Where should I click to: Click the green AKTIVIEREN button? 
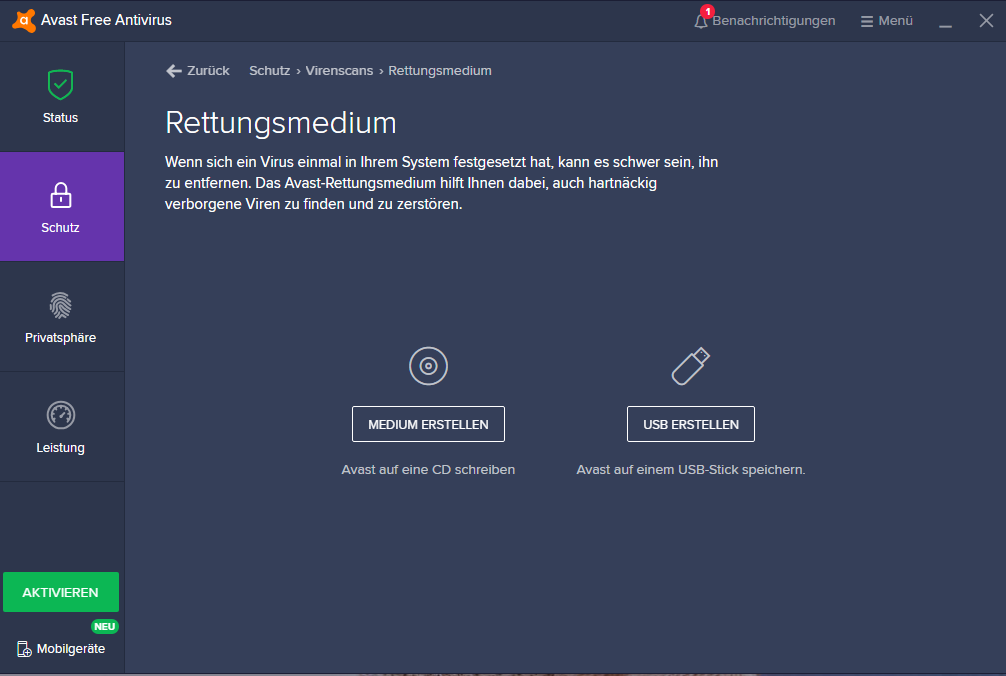point(61,592)
